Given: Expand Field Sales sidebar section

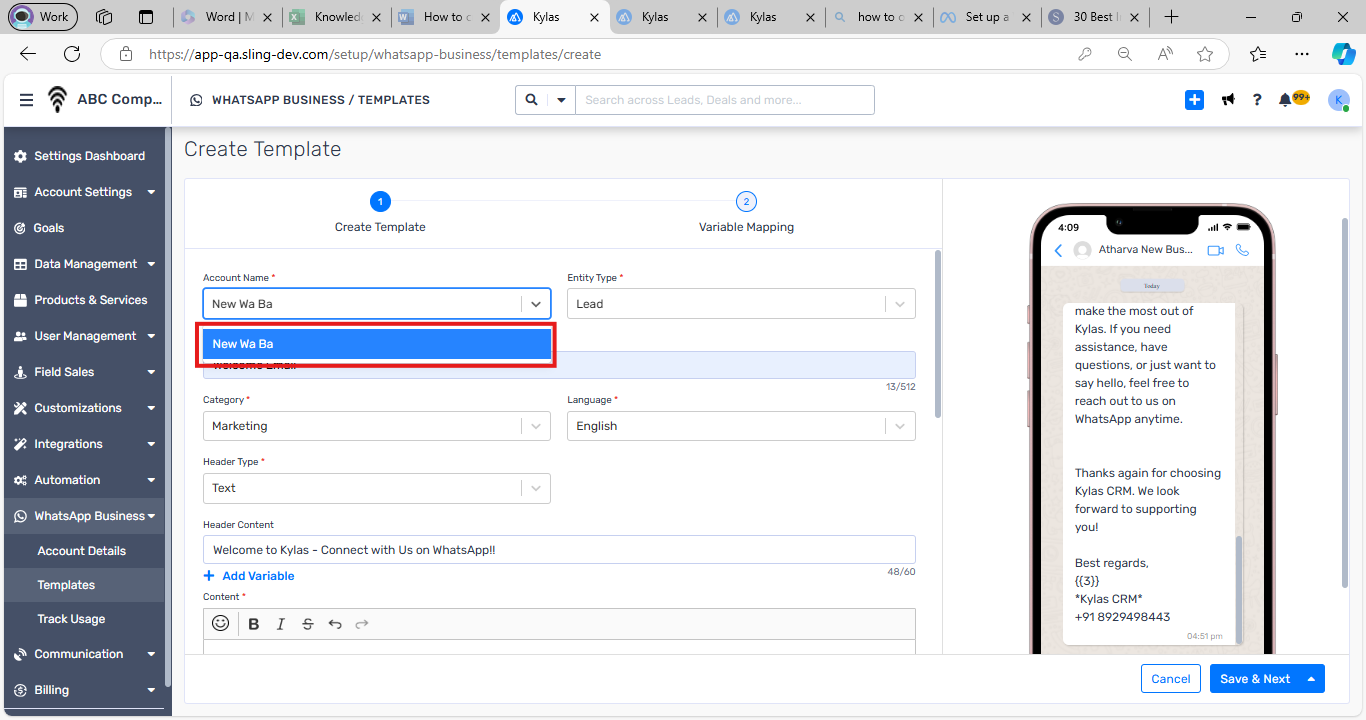Looking at the screenshot, I should tap(84, 372).
